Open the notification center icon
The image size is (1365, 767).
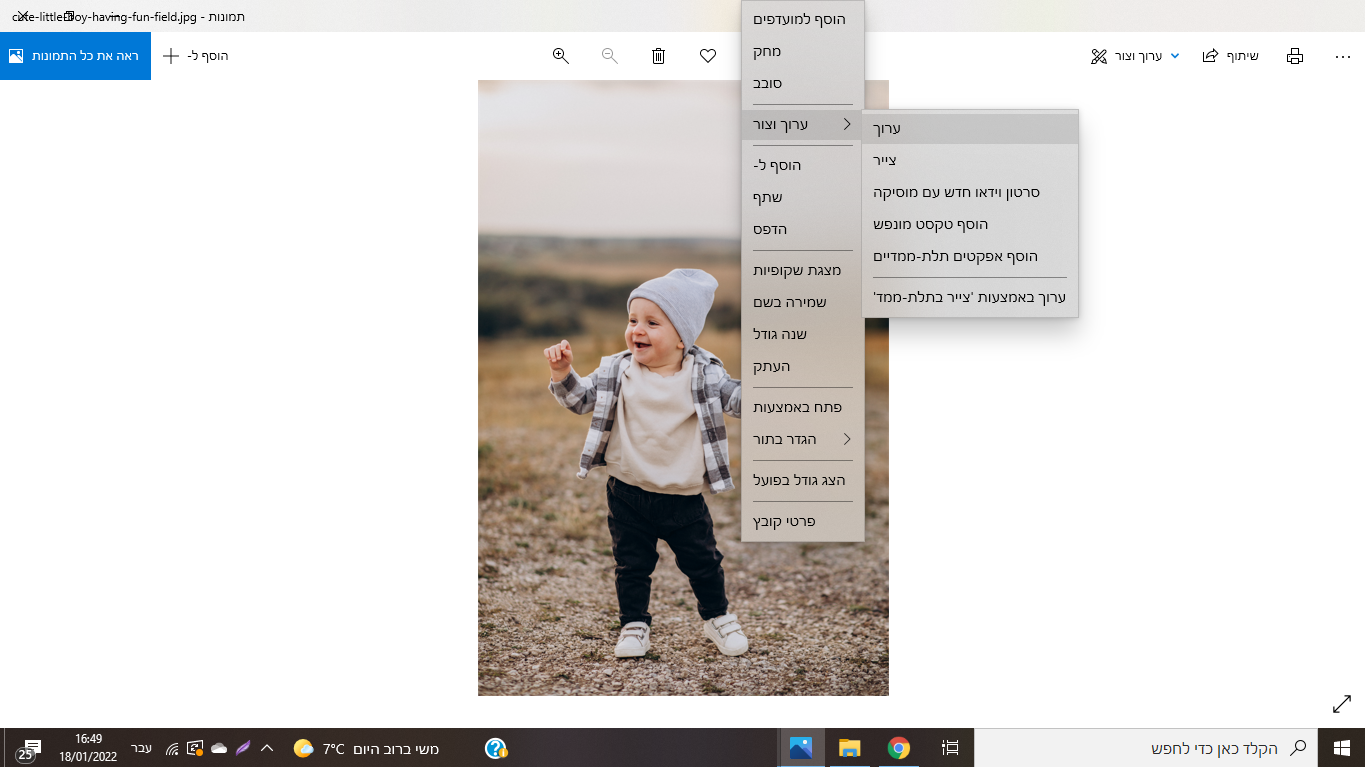[x=29, y=749]
